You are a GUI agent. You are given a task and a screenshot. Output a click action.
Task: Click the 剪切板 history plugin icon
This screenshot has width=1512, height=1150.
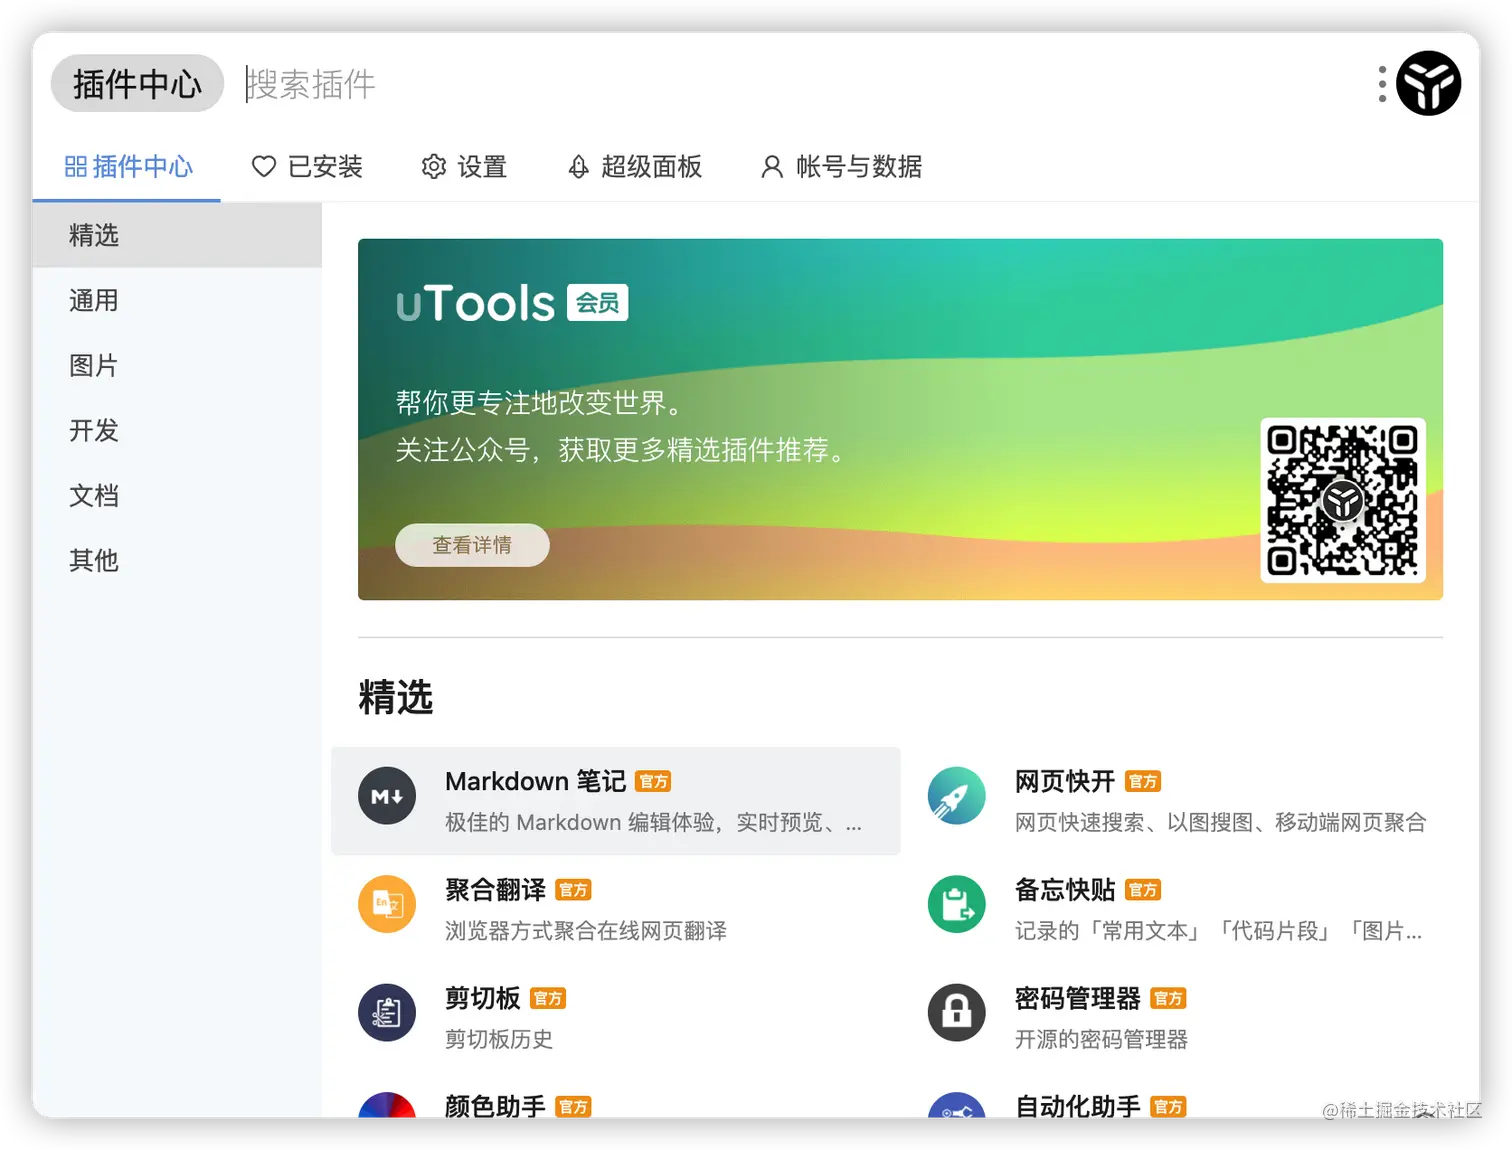(387, 1012)
